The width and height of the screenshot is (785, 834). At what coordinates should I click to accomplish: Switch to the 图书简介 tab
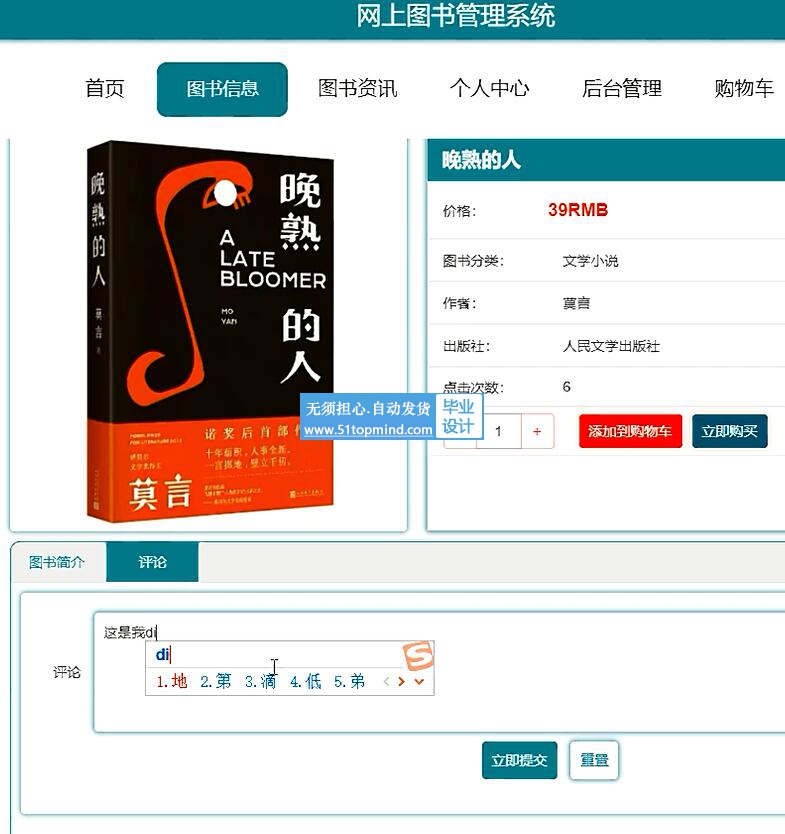(x=57, y=562)
